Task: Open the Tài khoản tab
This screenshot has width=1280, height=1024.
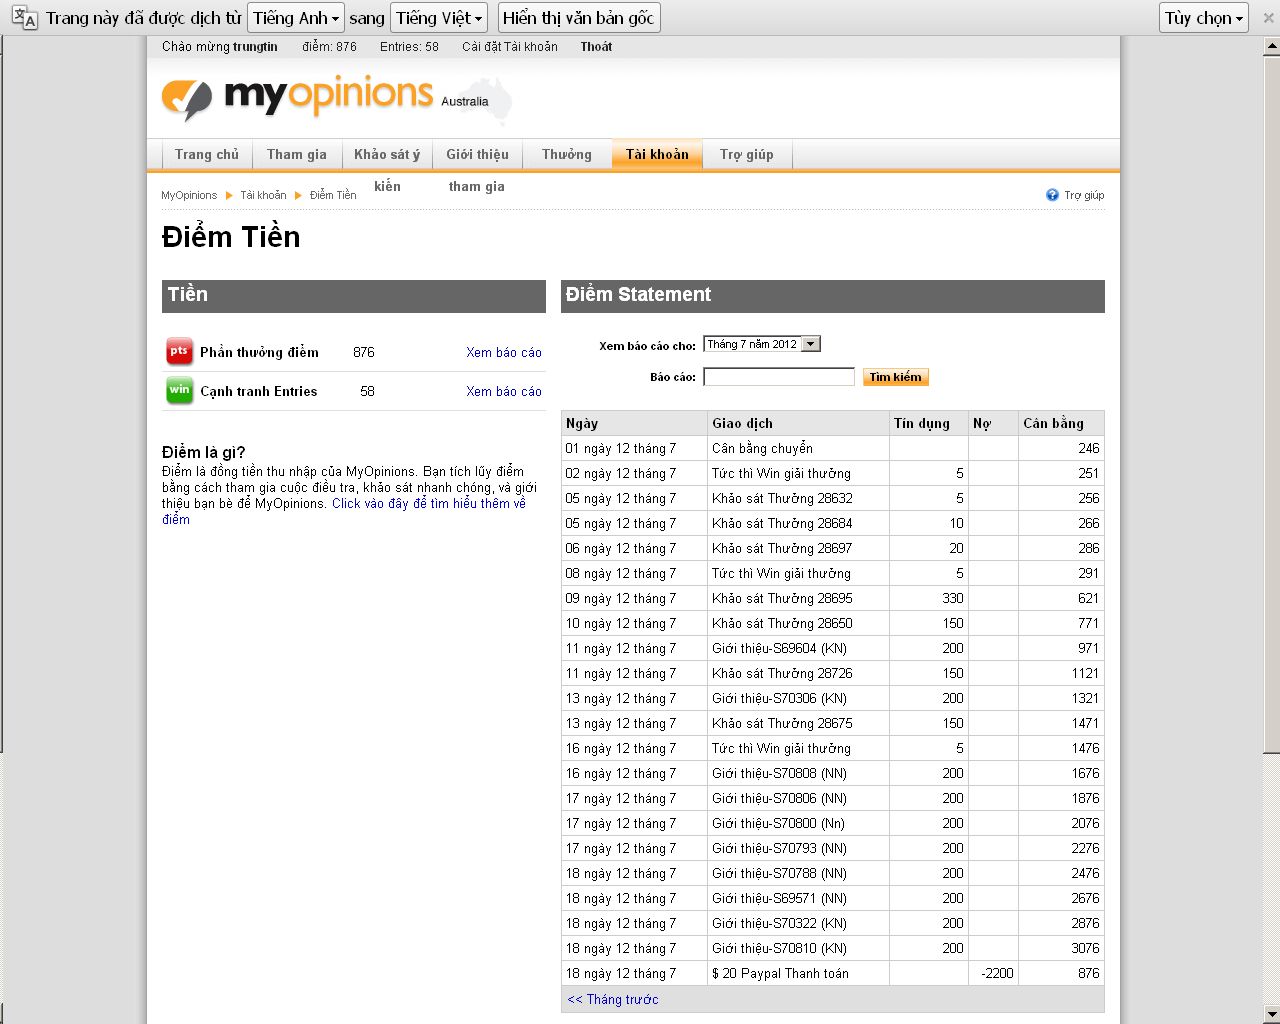Action: [657, 154]
